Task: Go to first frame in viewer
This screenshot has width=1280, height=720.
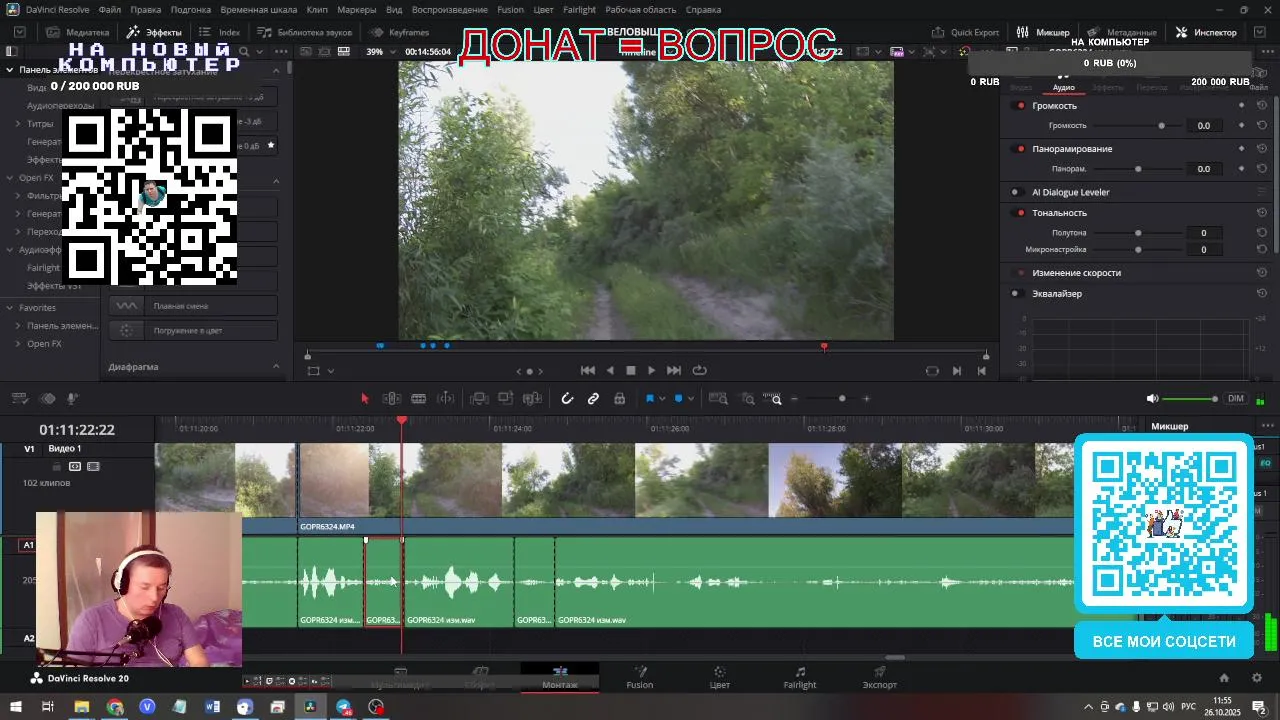Action: [588, 370]
